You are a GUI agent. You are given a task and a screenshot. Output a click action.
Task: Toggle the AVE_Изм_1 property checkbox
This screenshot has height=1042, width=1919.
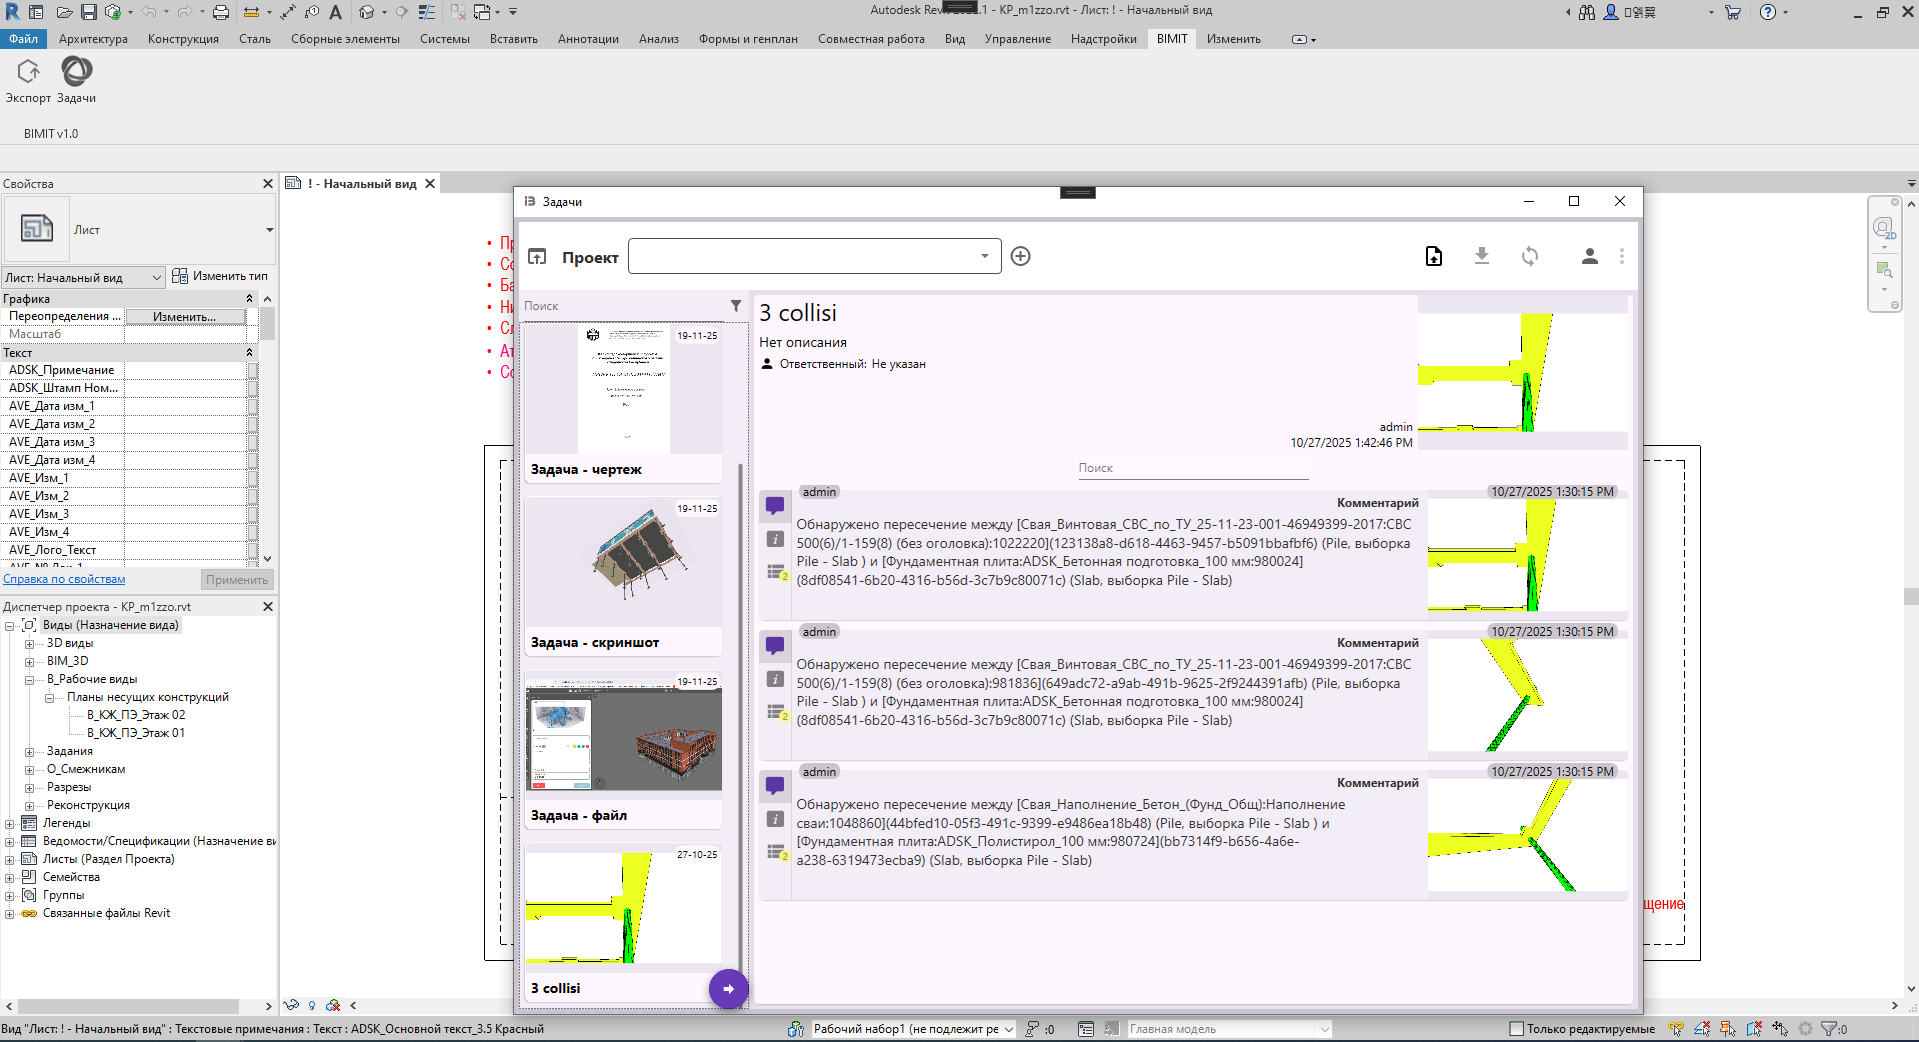coord(253,478)
